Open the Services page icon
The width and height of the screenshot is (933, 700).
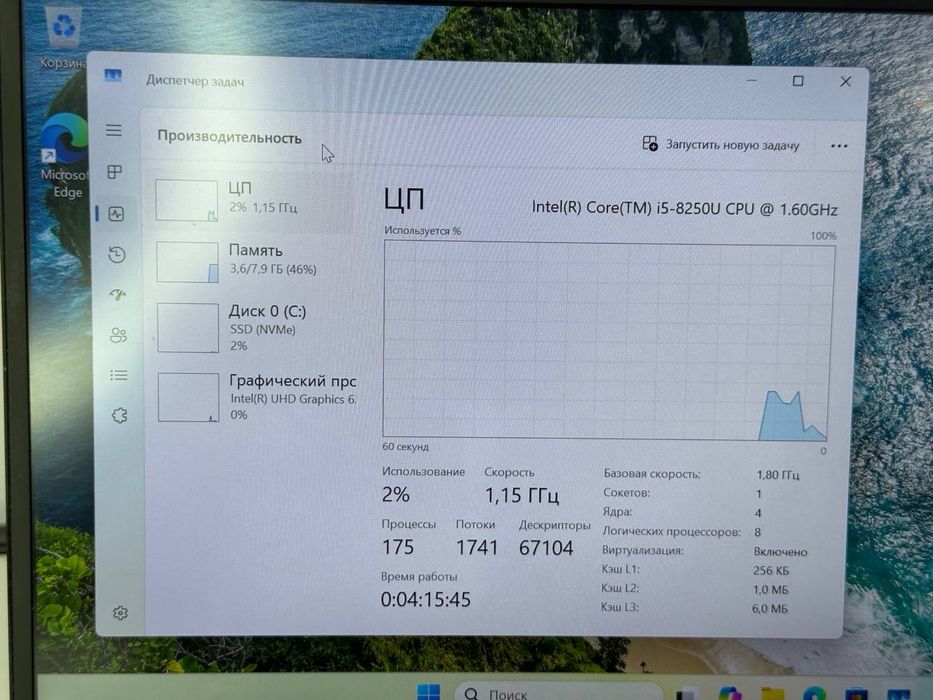pos(120,415)
